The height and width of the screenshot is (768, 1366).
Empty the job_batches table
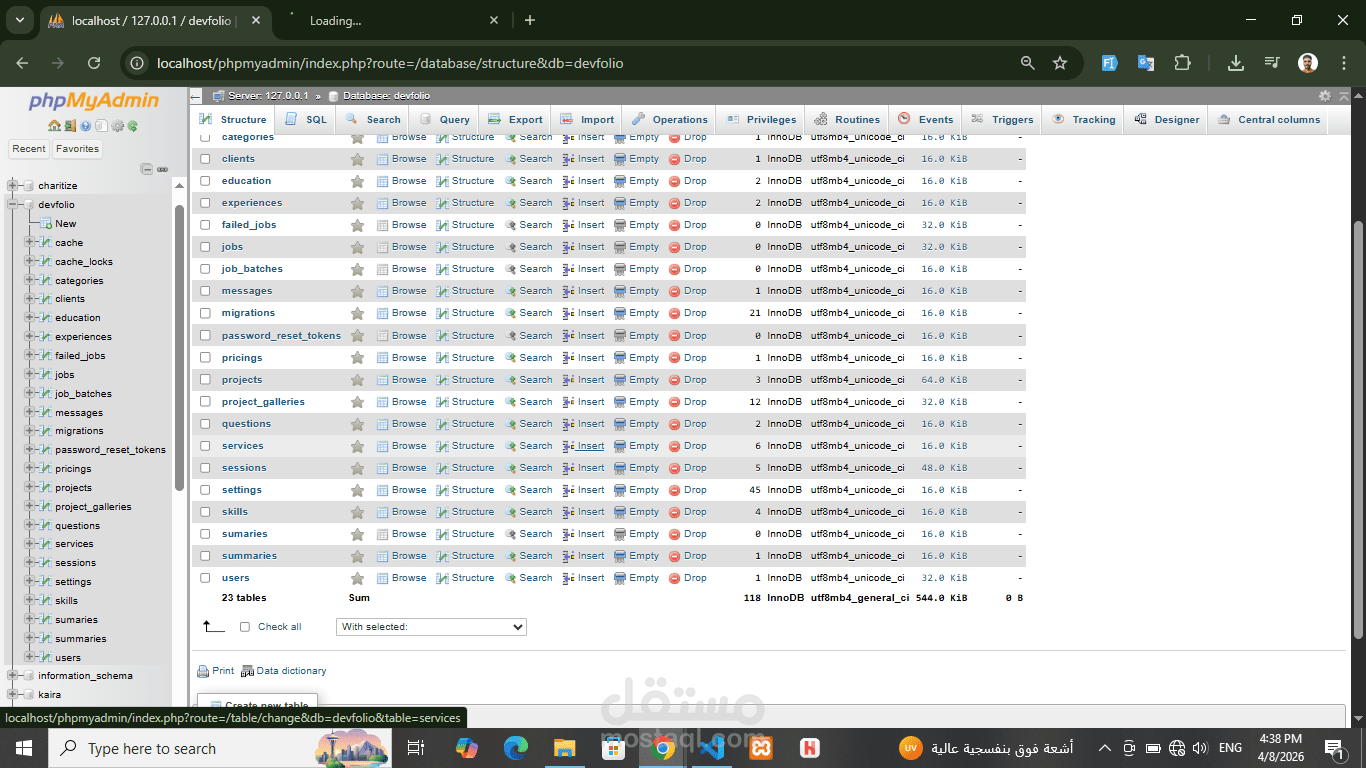pos(637,269)
